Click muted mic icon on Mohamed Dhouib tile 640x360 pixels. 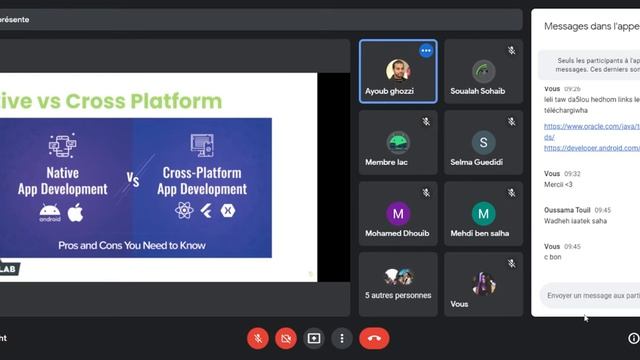(x=426, y=193)
